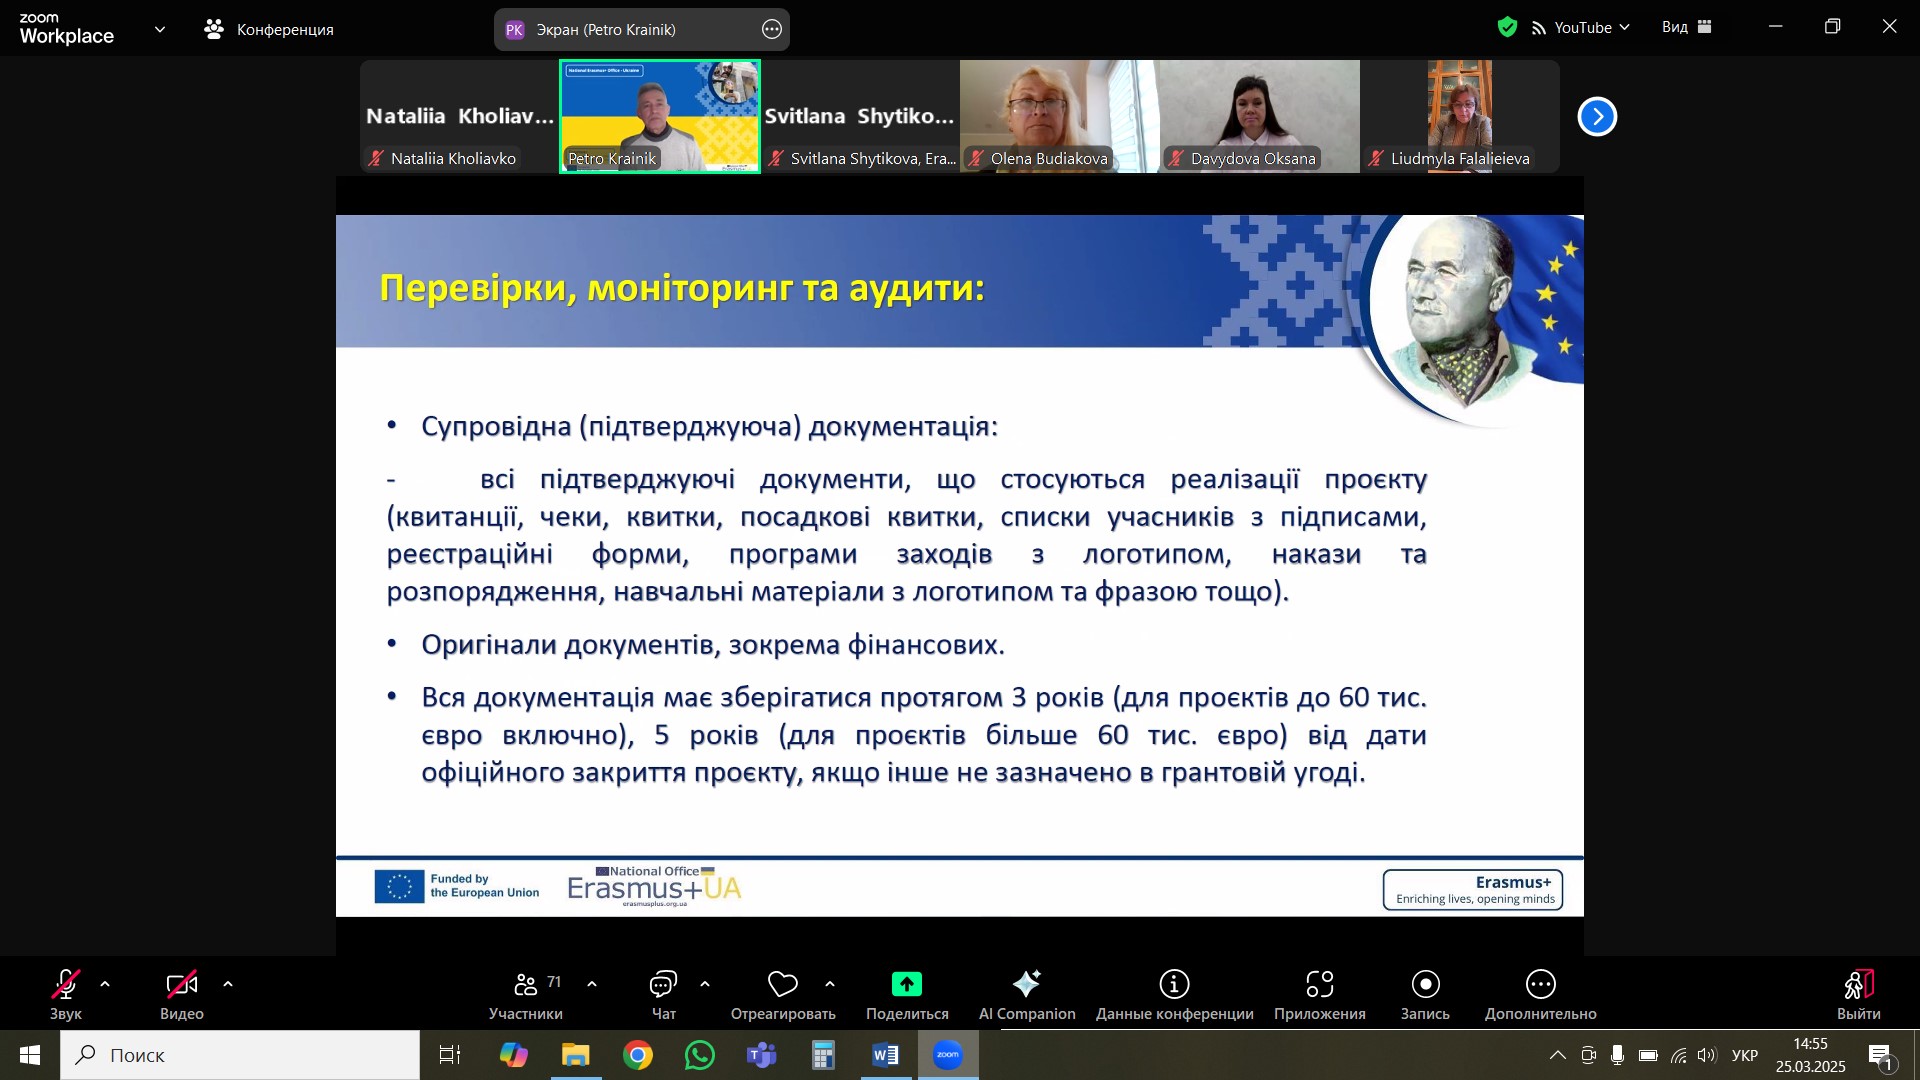This screenshot has height=1080, width=1920.
Task: Open YouTube livestream dropdown
Action: click(x=1582, y=28)
